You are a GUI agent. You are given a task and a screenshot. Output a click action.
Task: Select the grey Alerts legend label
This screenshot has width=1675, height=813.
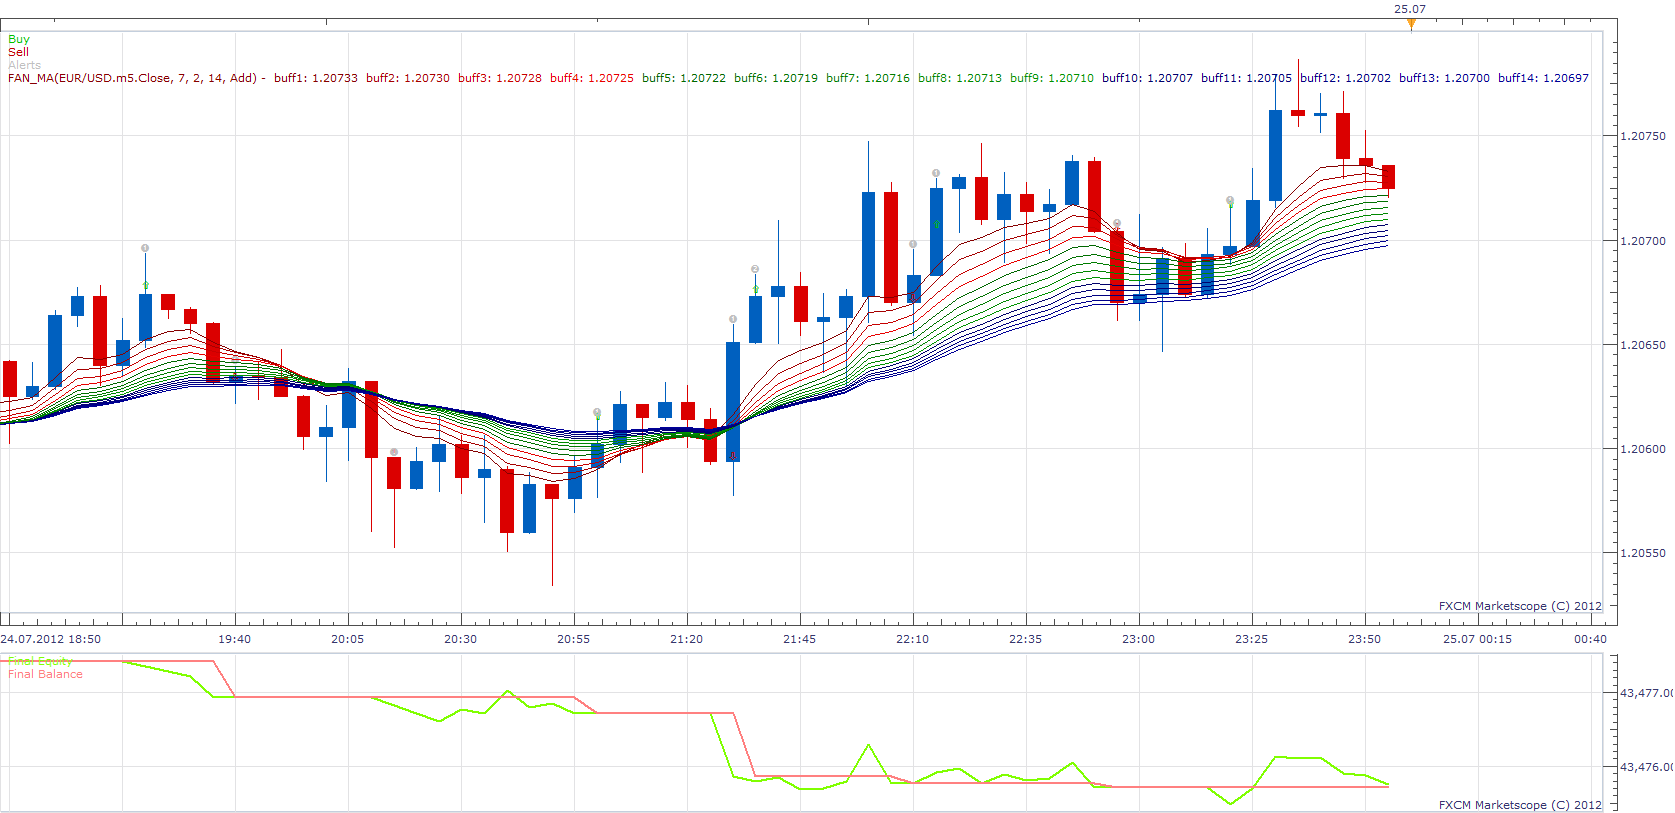click(x=25, y=65)
